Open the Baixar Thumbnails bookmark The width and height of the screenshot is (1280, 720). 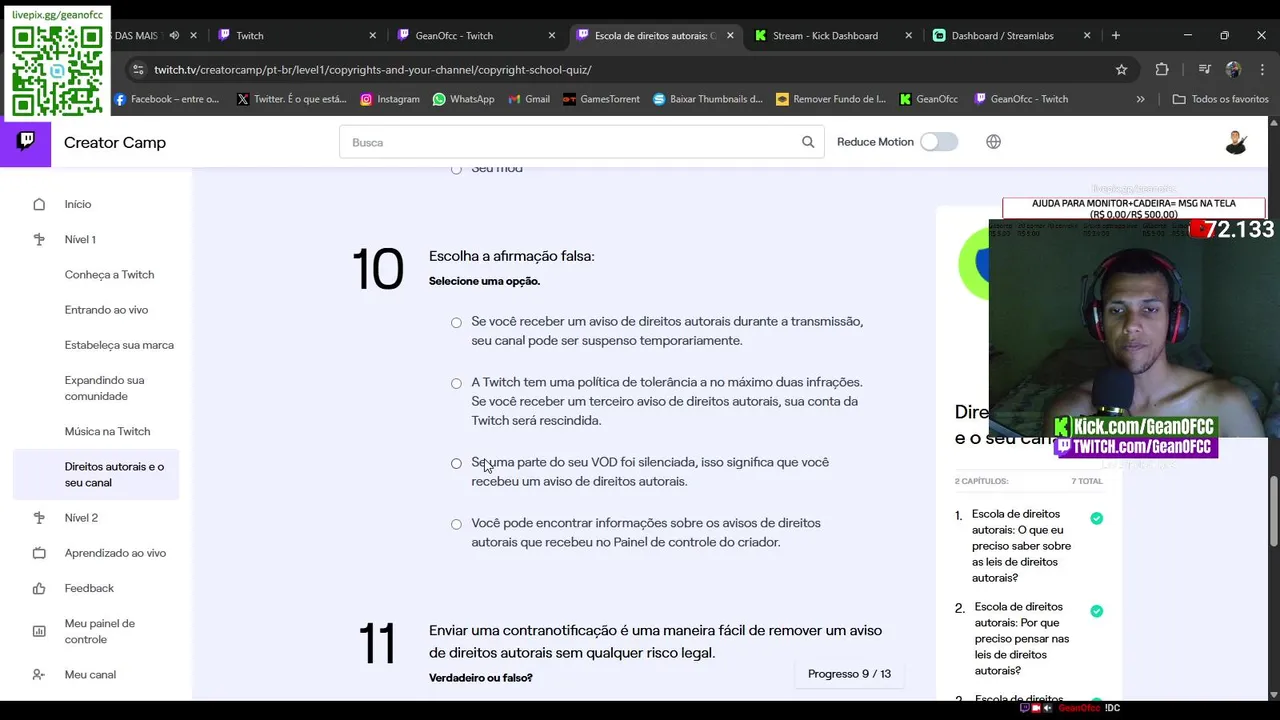708,99
